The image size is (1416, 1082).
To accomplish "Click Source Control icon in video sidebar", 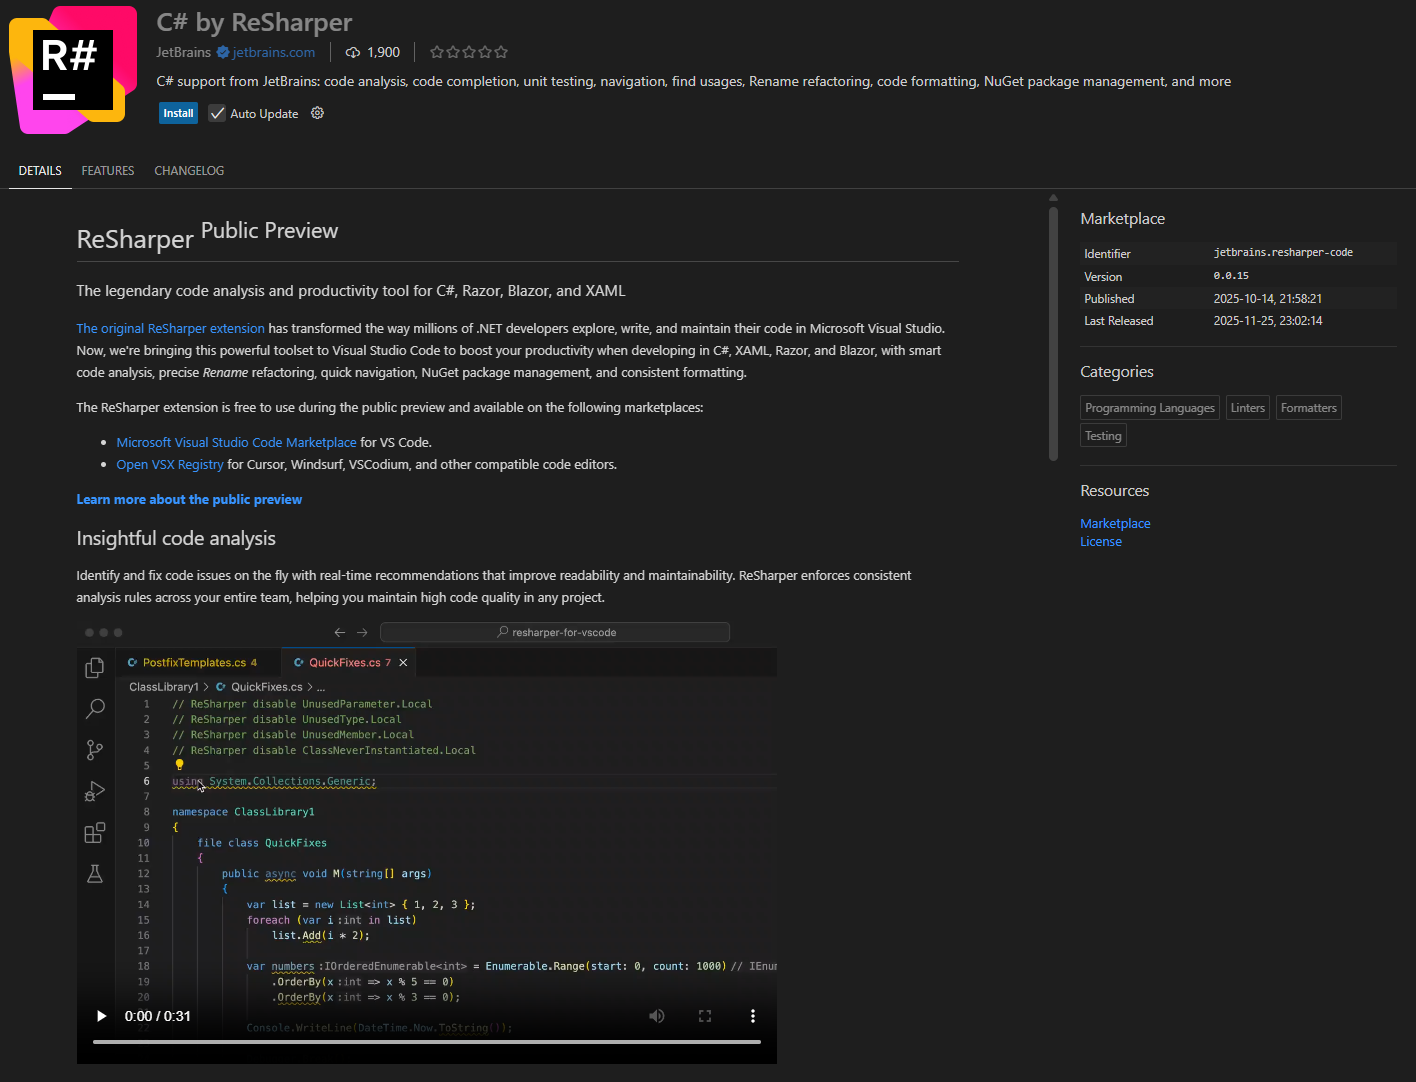I will 95,749.
